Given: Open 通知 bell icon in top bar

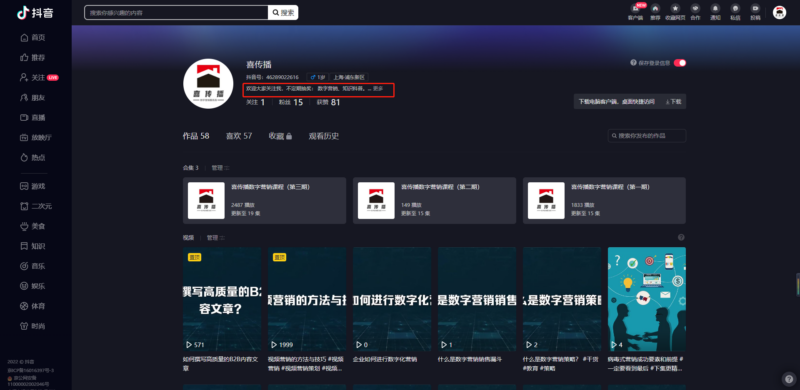Looking at the screenshot, I should pyautogui.click(x=715, y=12).
